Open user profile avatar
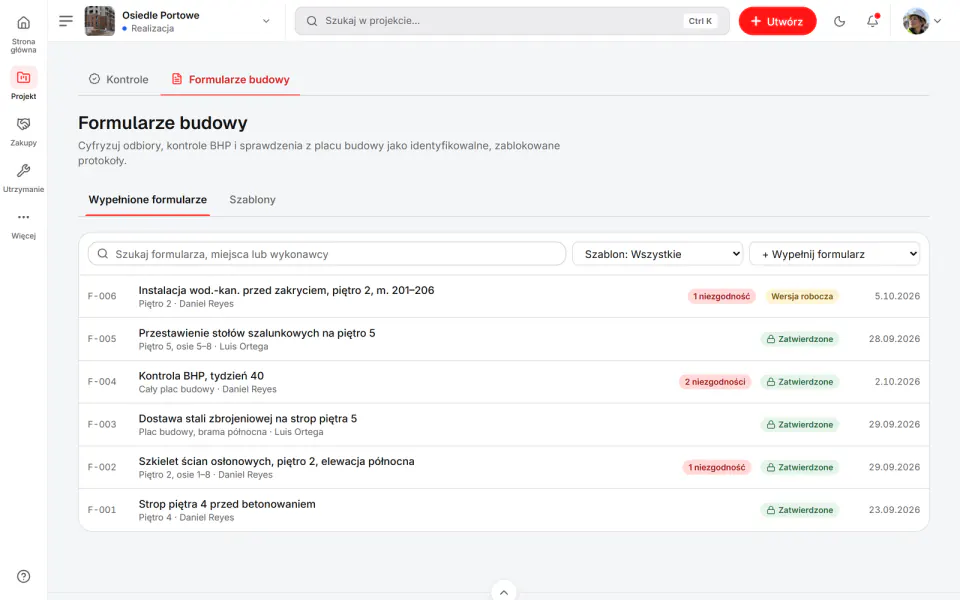Image resolution: width=960 pixels, height=600 pixels. (916, 21)
